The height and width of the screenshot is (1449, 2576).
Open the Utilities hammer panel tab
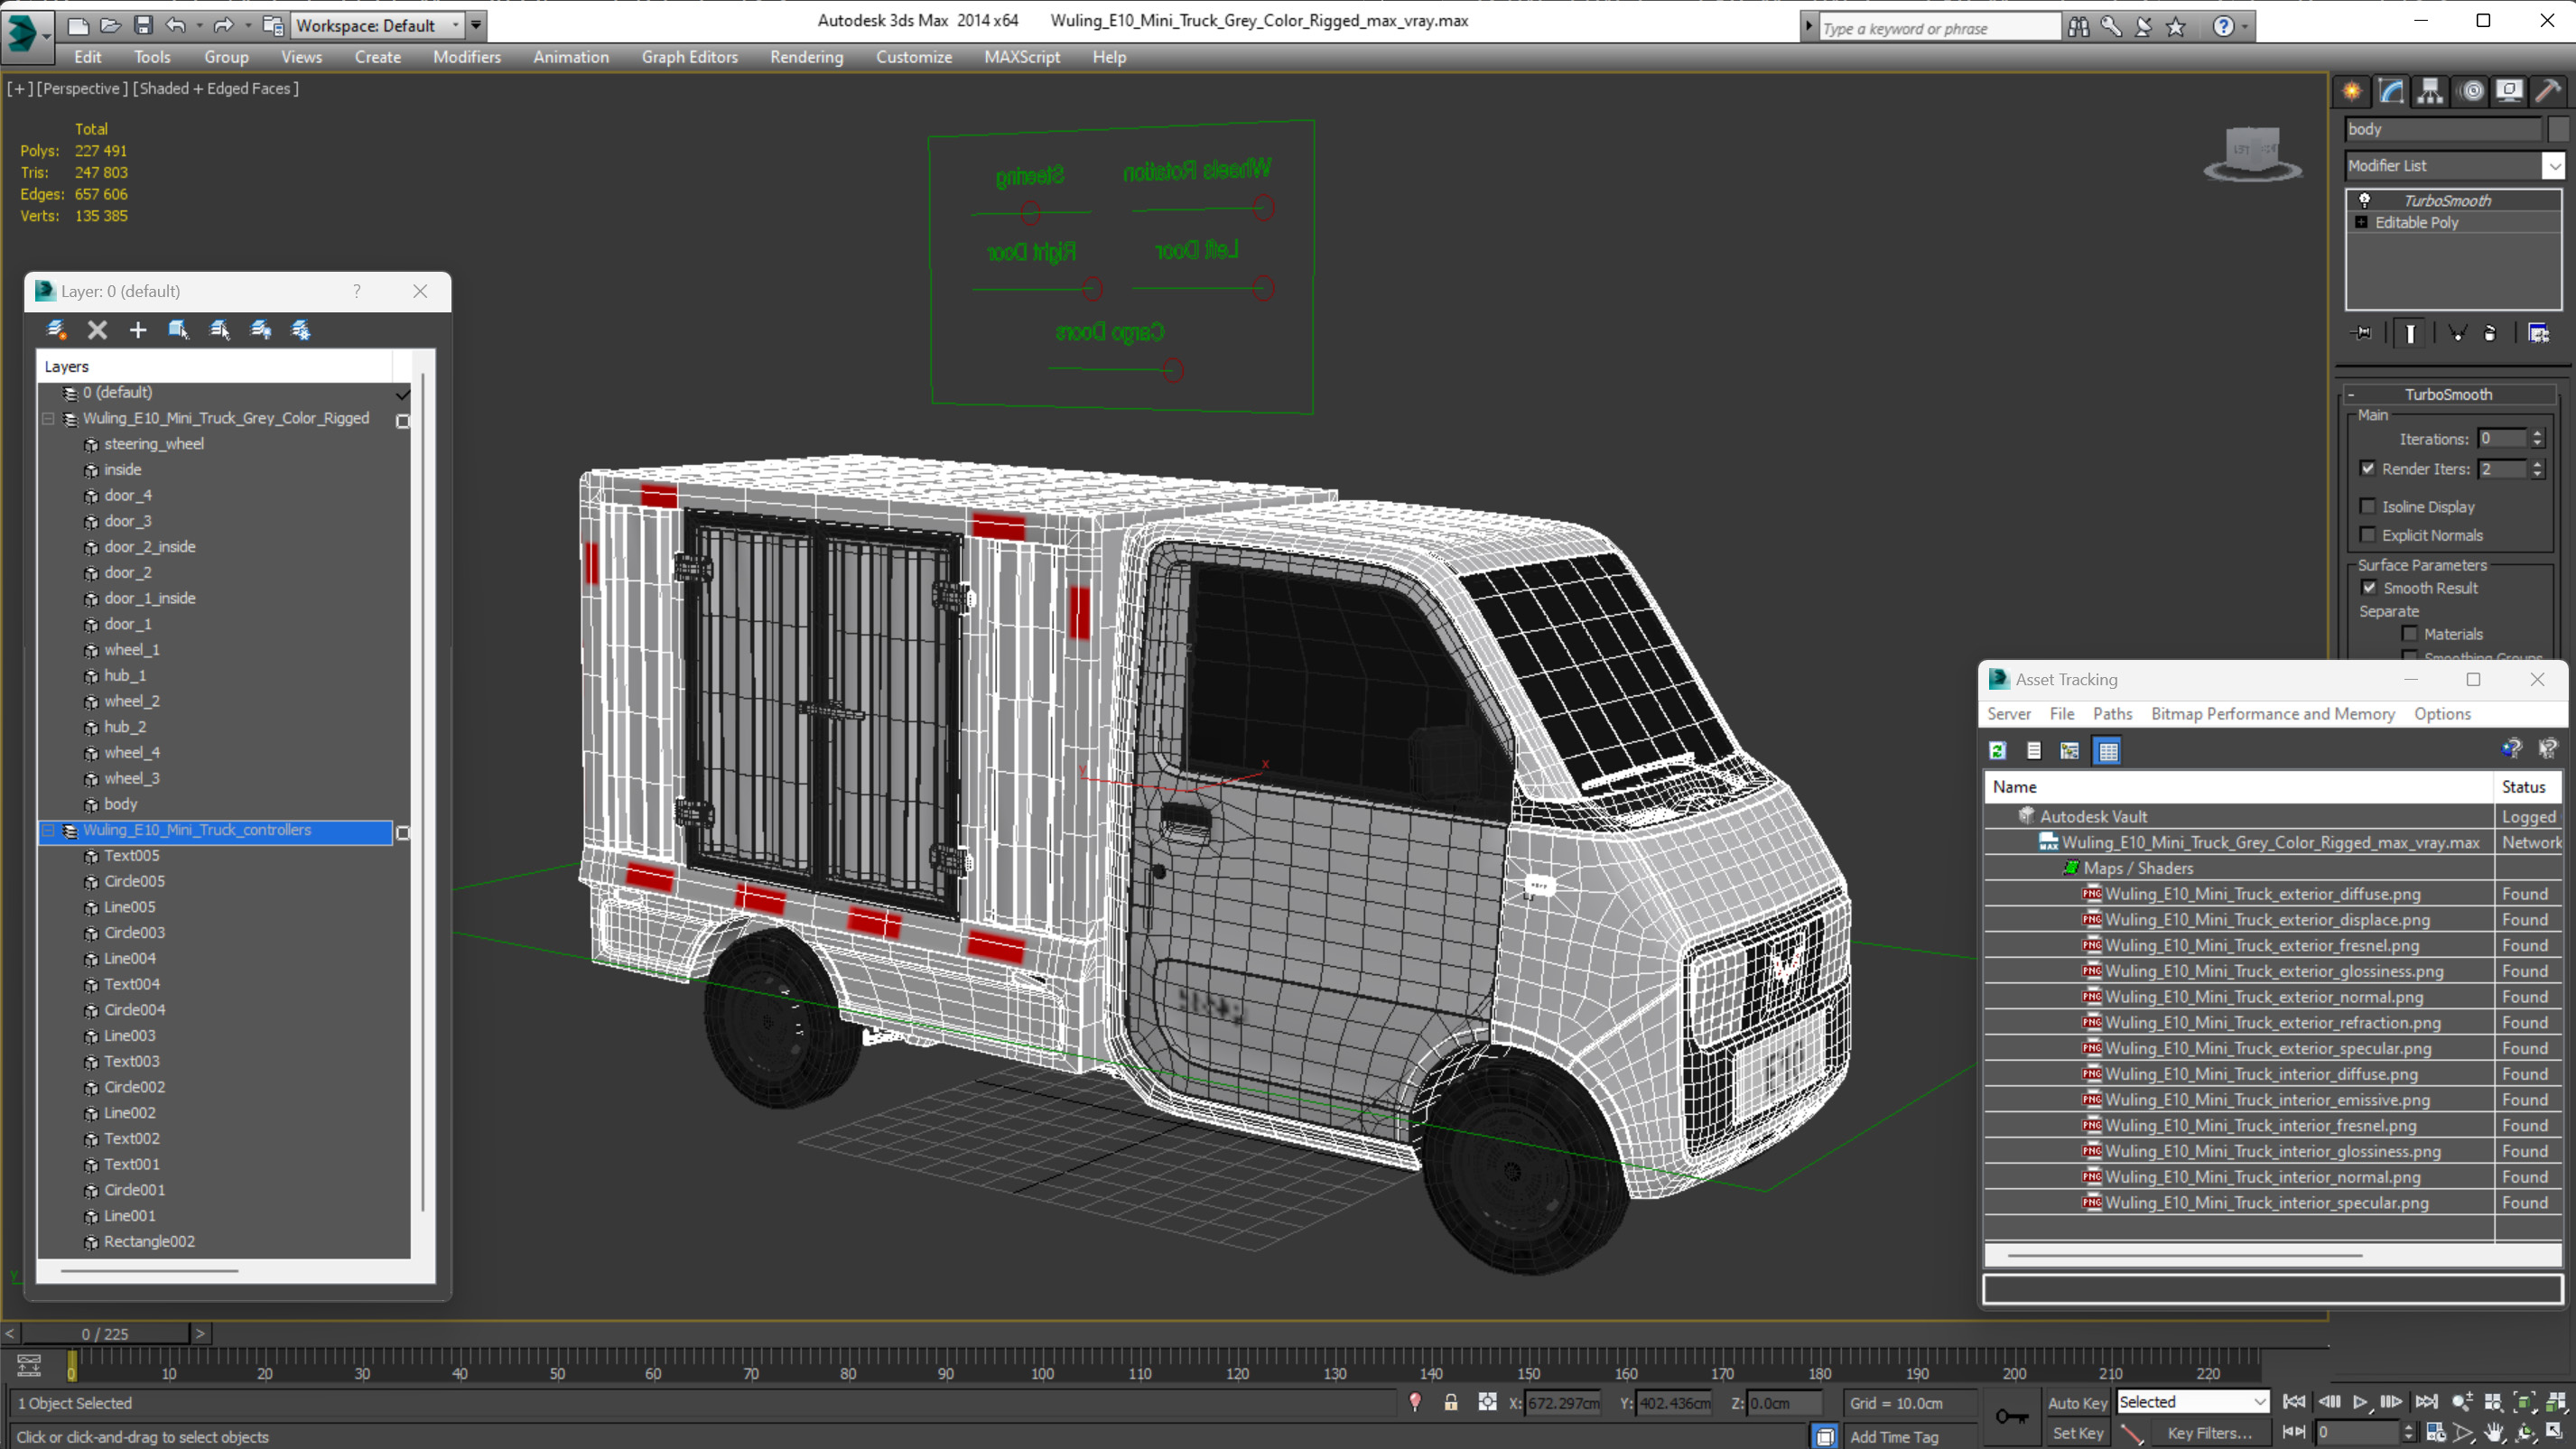coord(2548,91)
